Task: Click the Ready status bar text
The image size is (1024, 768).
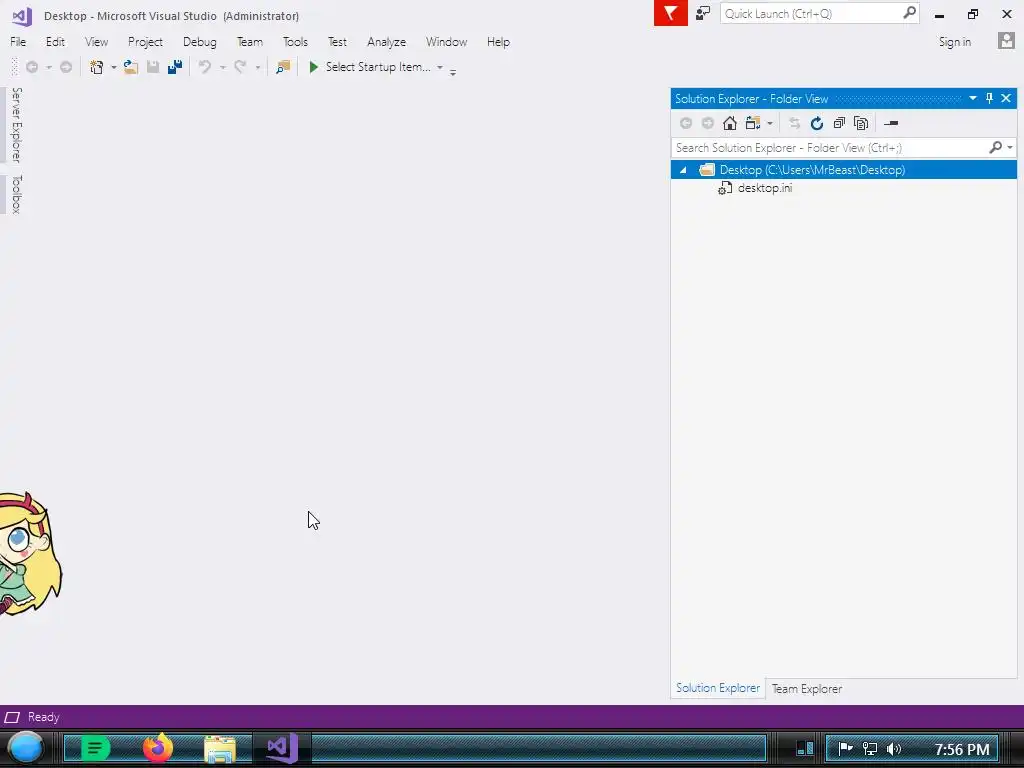Action: [x=44, y=717]
